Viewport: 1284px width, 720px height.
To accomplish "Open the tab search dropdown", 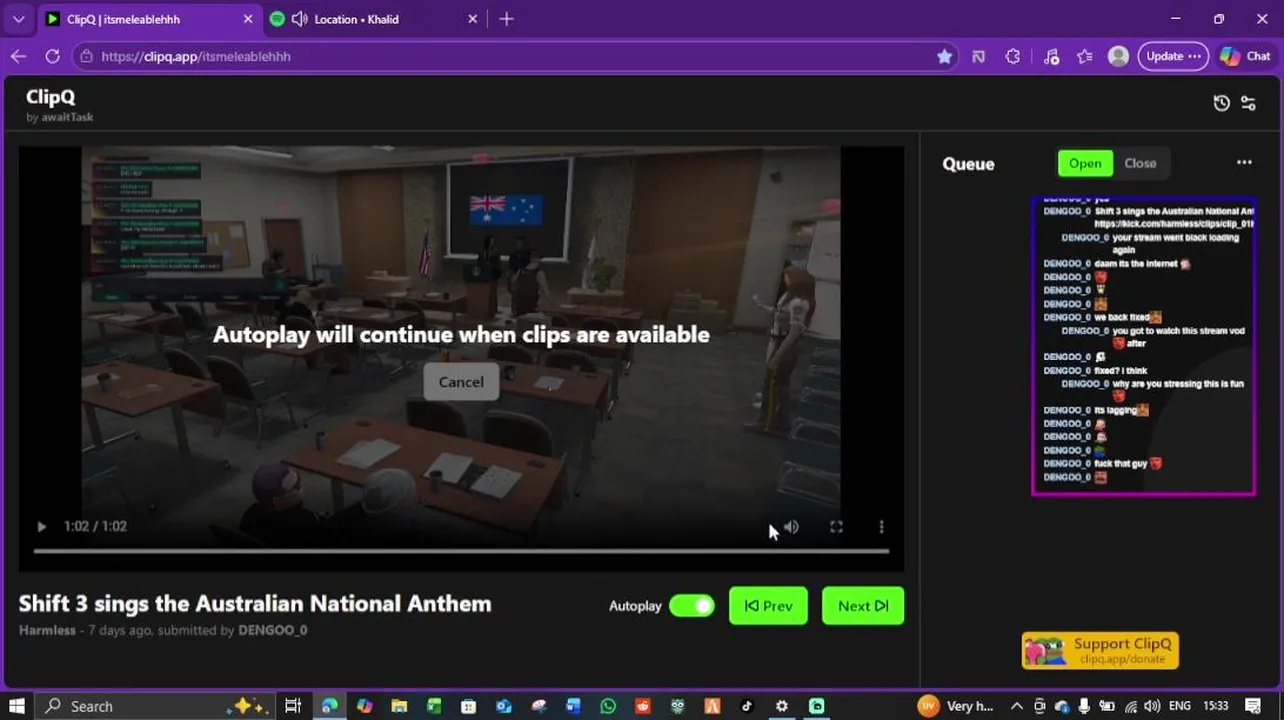I will click(18, 19).
